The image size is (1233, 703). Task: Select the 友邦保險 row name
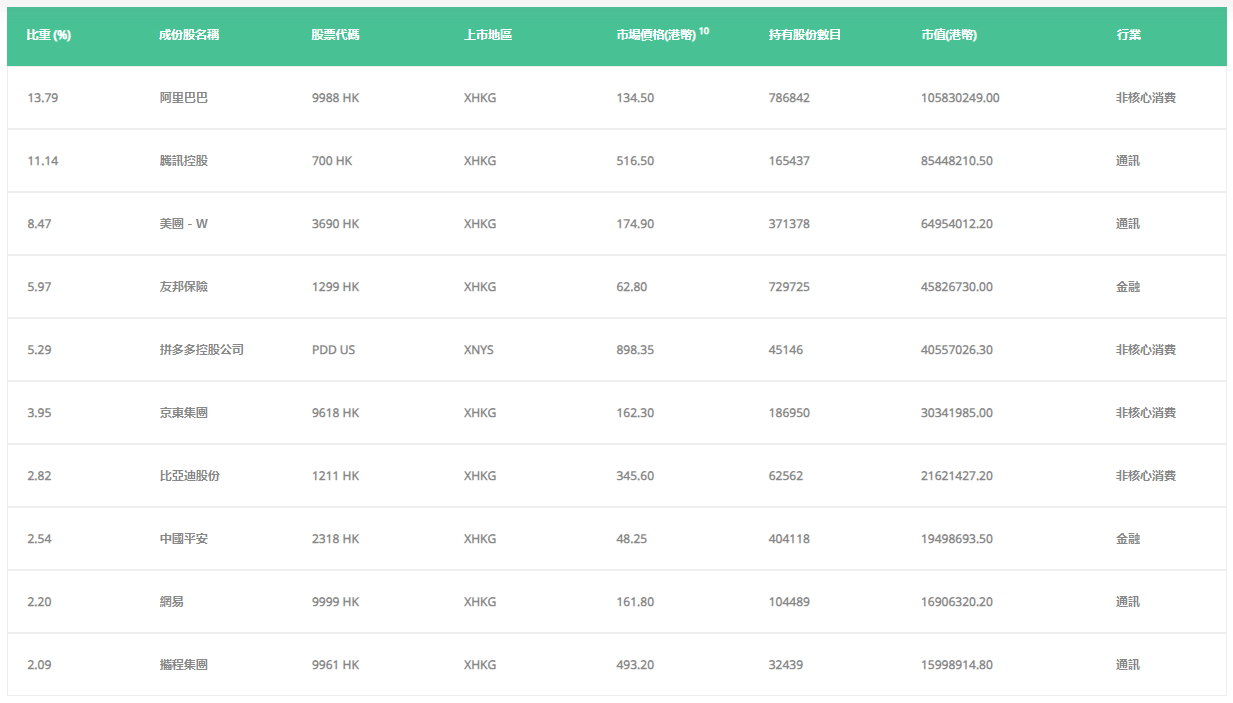tap(184, 287)
